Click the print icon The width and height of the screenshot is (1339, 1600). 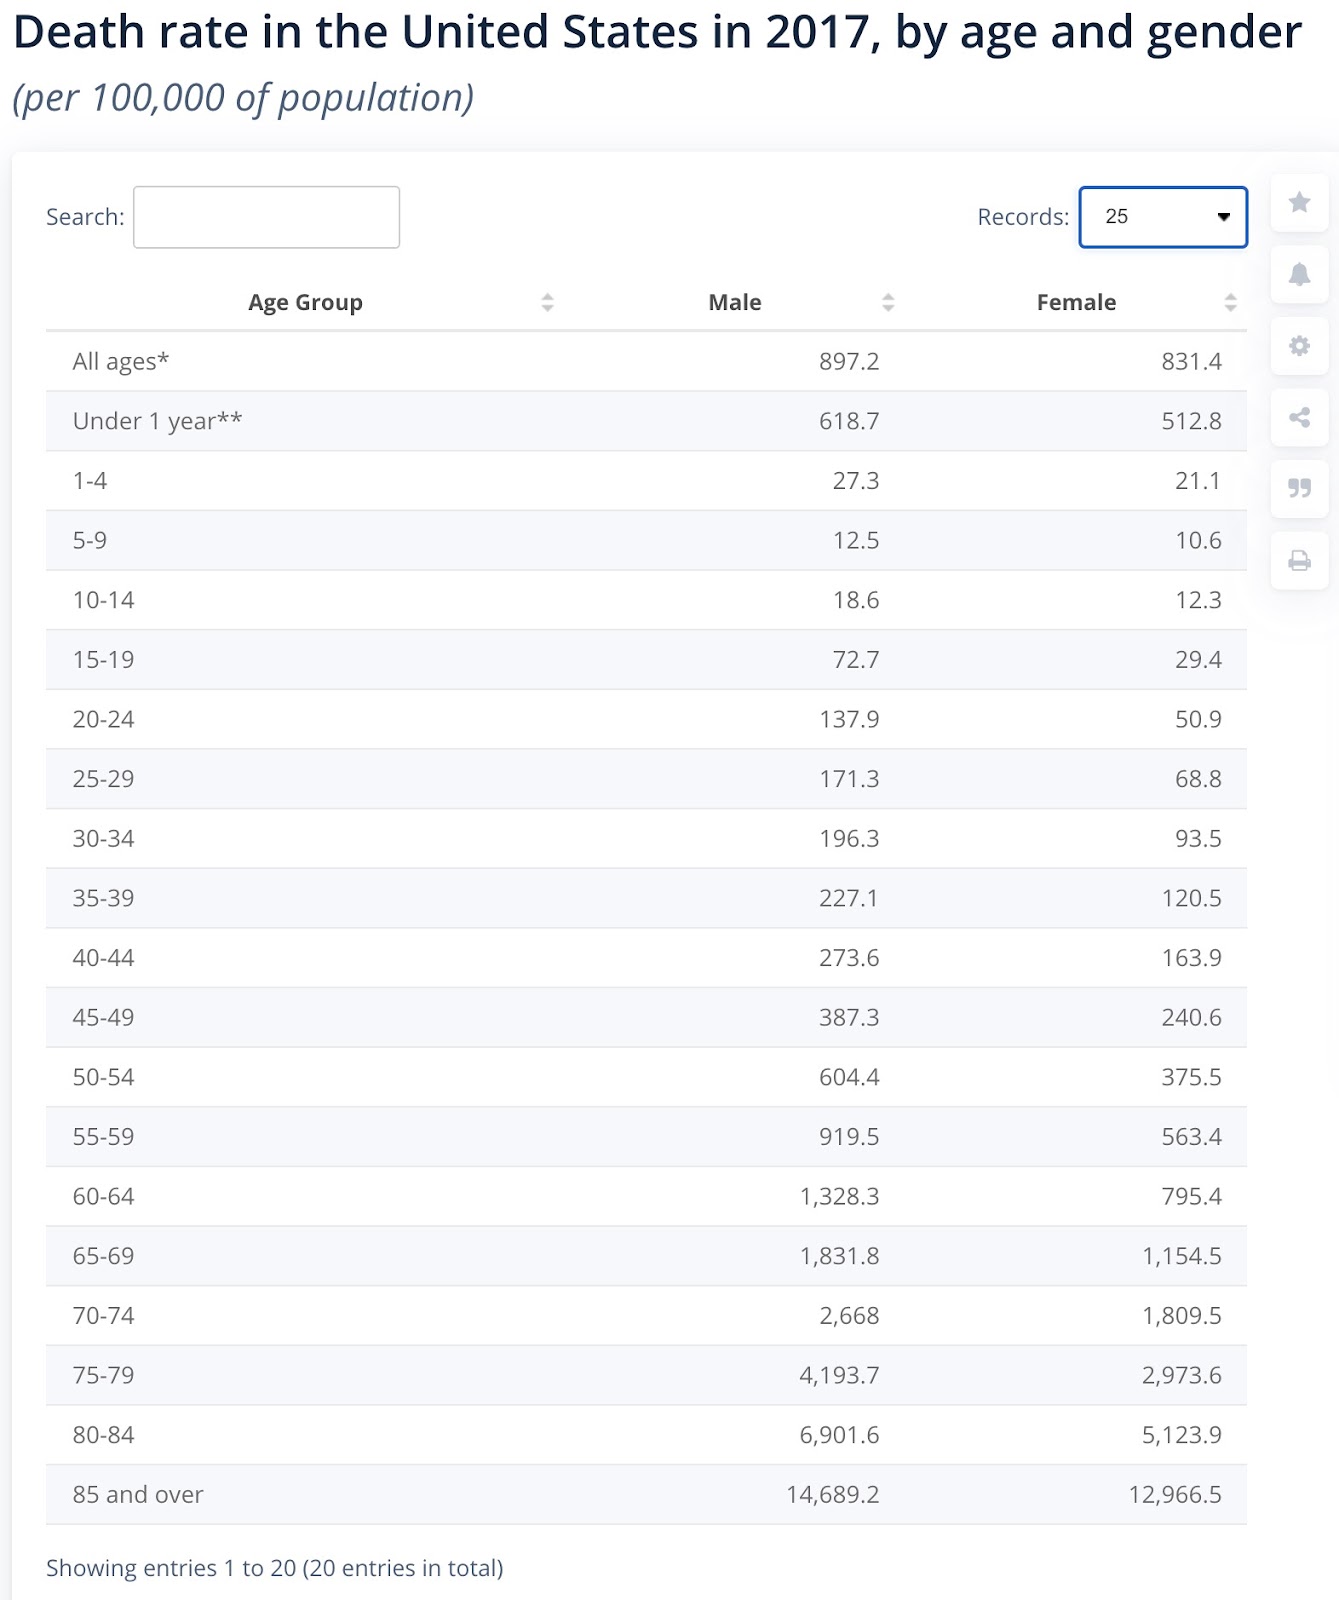pos(1299,560)
